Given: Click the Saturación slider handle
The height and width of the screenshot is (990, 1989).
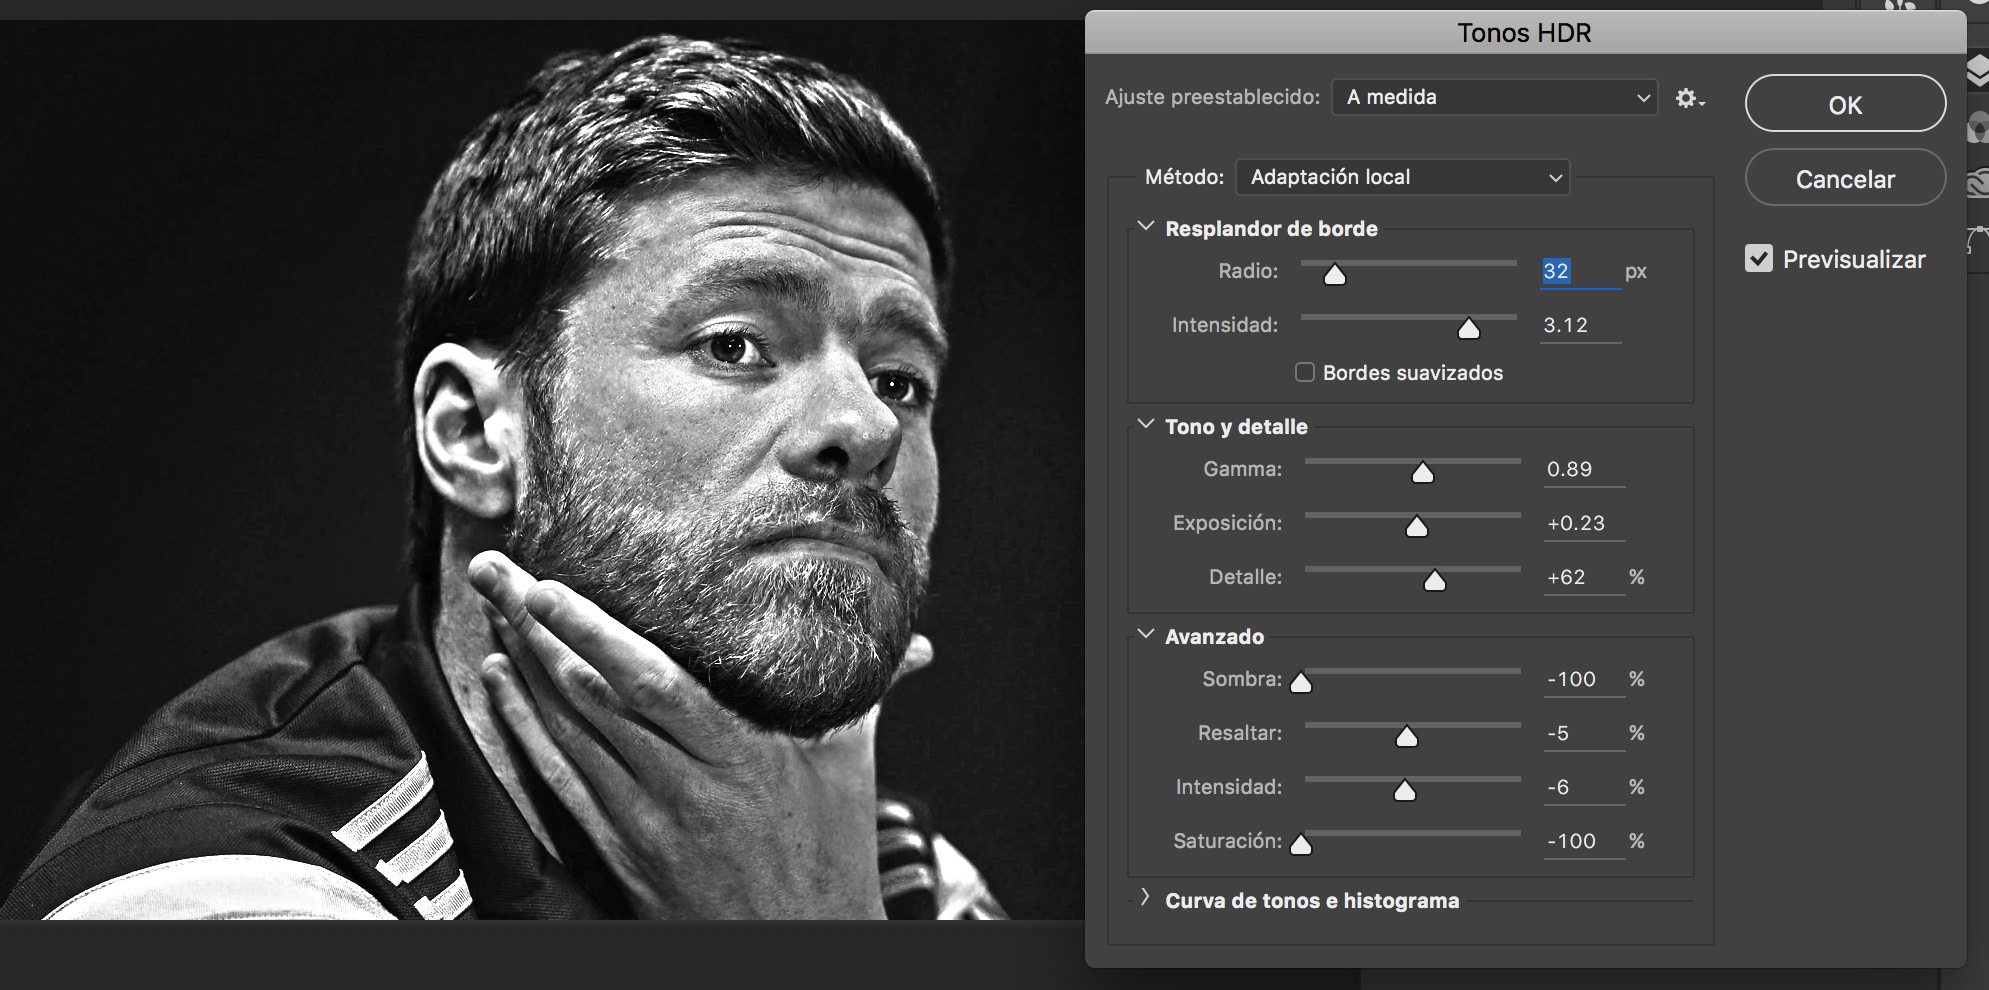Looking at the screenshot, I should point(1301,844).
